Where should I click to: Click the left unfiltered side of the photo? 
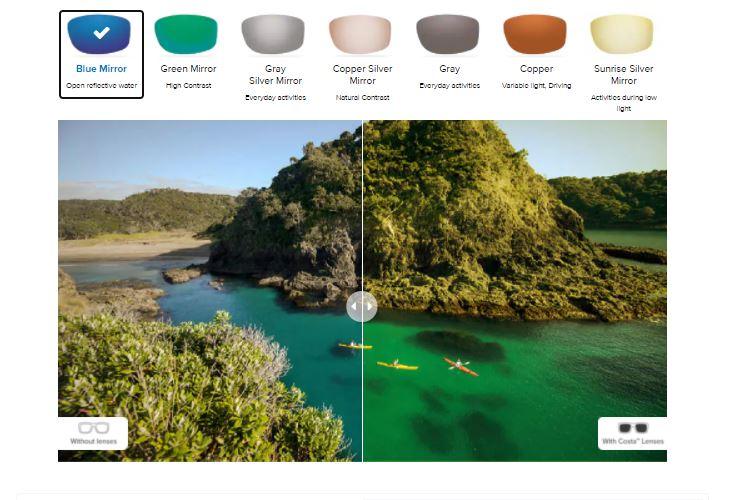pyautogui.click(x=210, y=291)
